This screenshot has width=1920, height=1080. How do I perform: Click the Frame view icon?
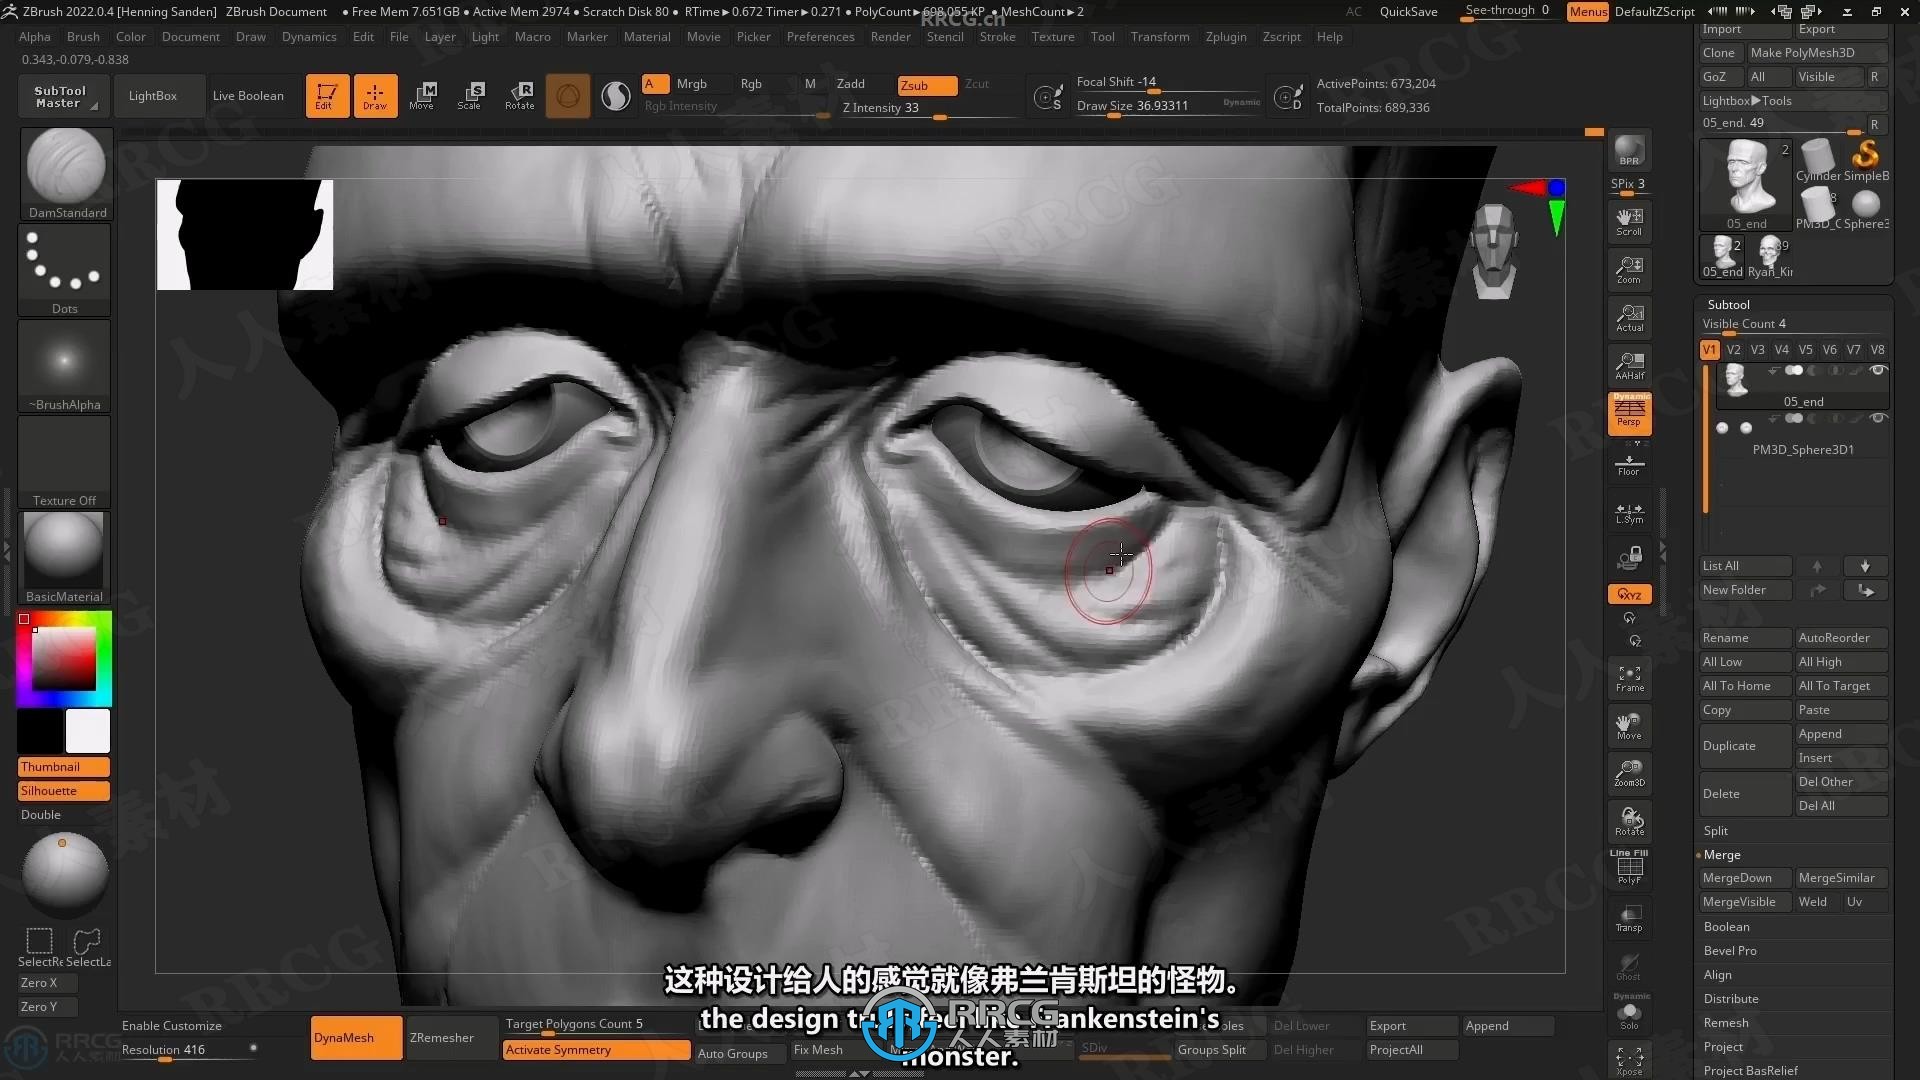pos(1629,679)
